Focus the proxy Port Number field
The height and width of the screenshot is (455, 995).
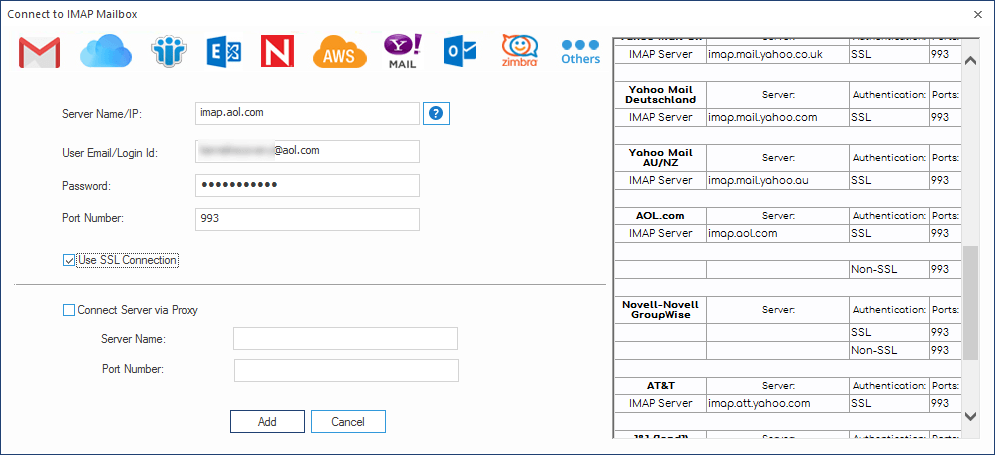coord(346,370)
